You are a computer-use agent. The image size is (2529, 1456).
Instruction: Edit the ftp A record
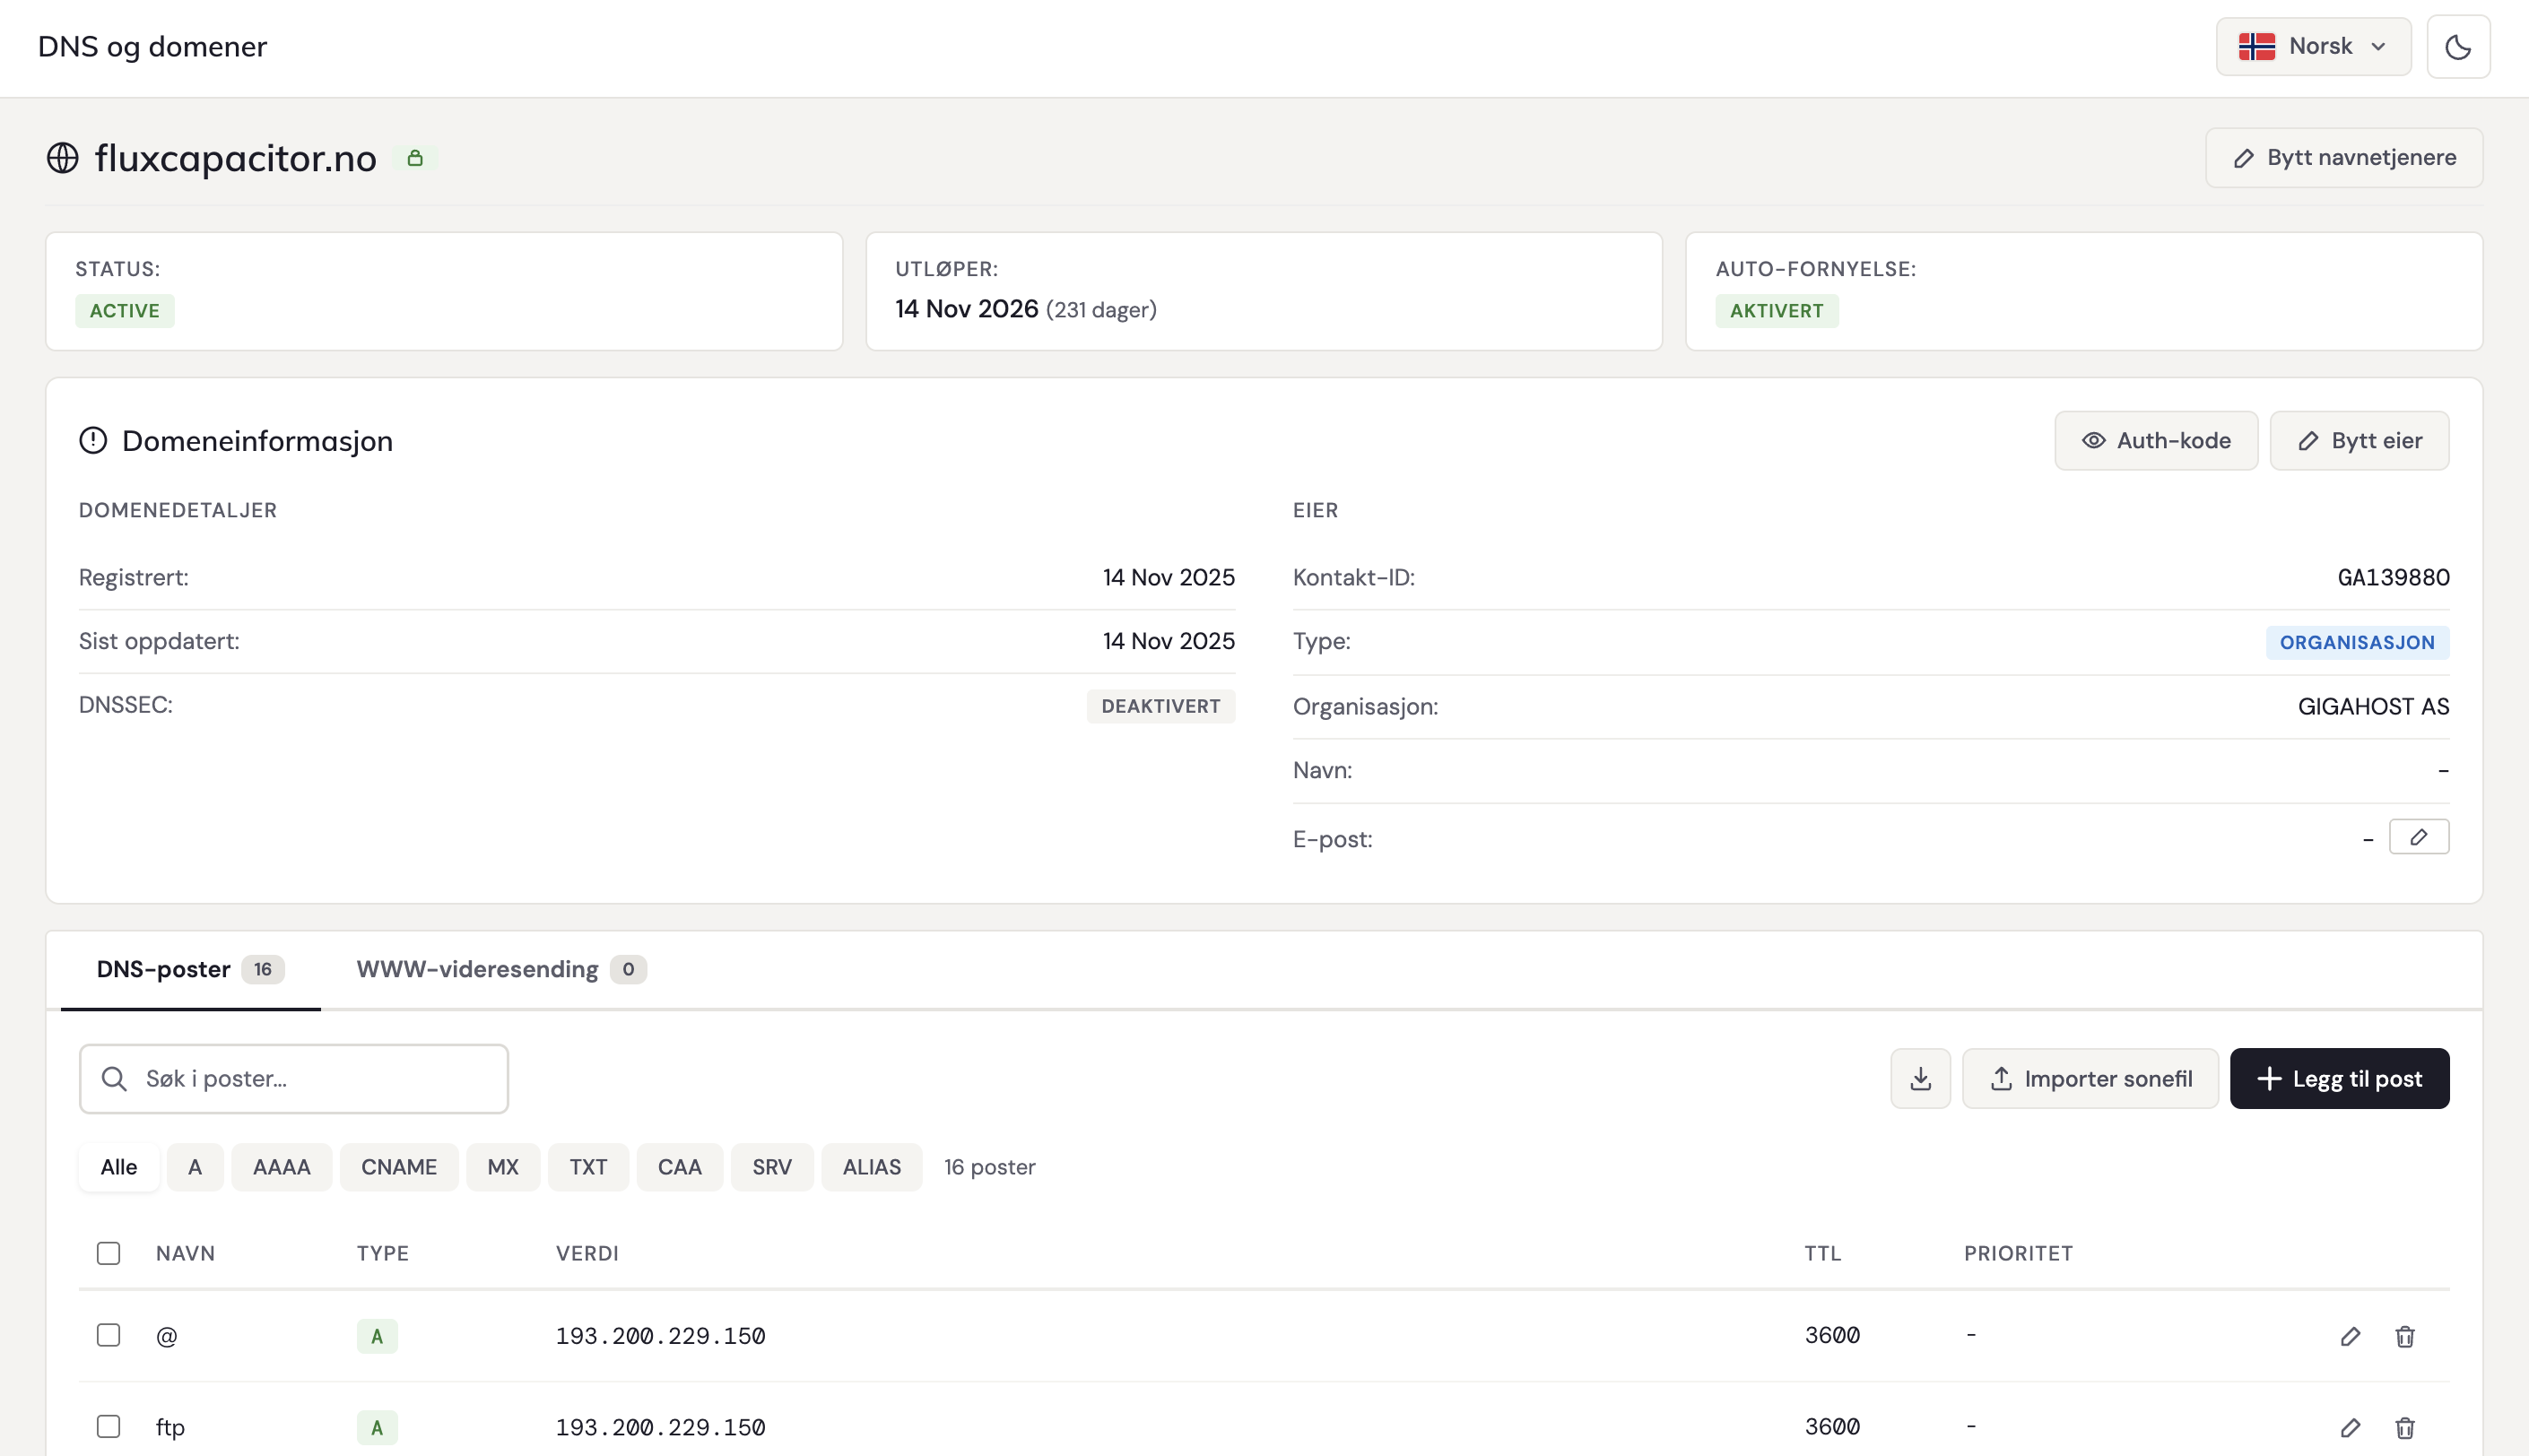point(2349,1427)
